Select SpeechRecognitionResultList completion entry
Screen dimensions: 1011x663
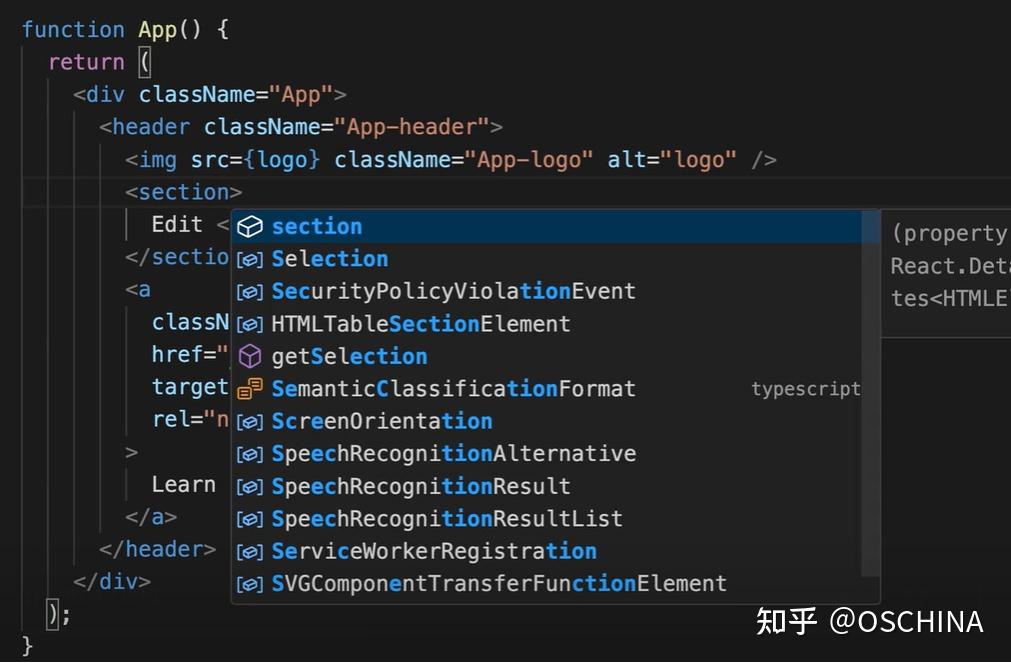[x=447, y=519]
